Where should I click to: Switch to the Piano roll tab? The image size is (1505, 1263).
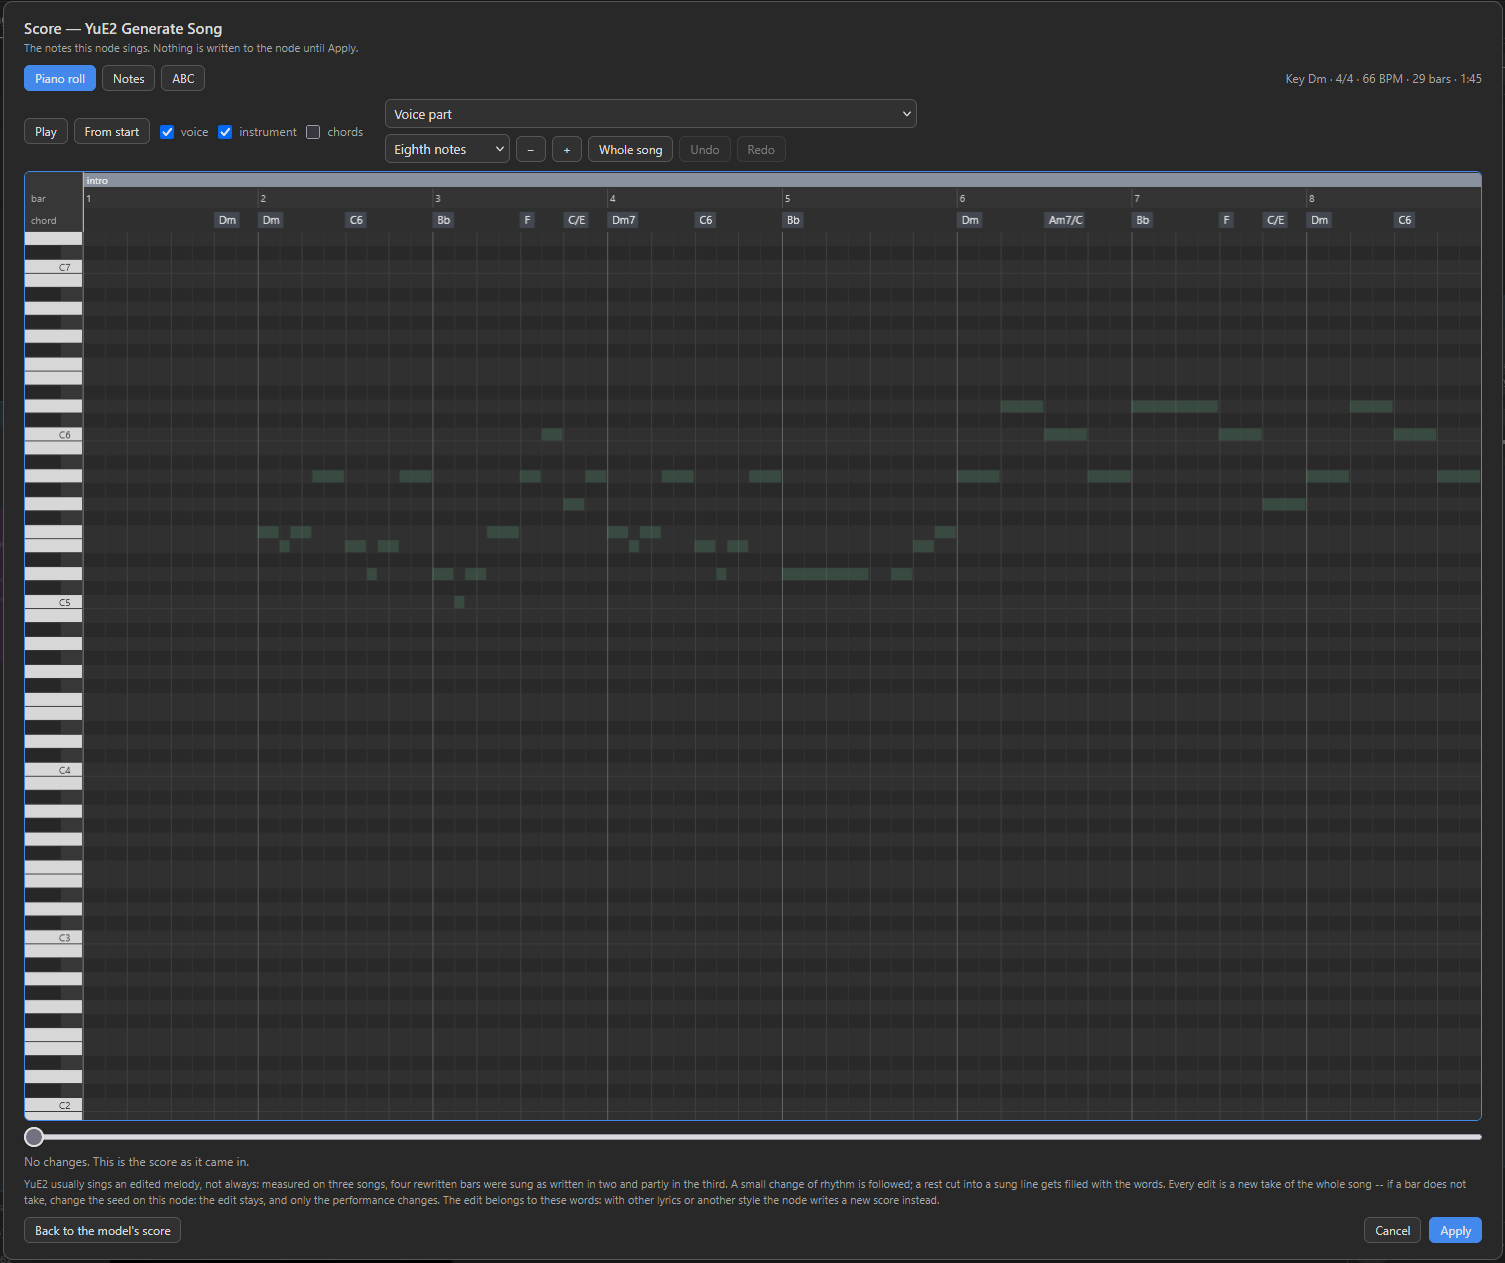(x=60, y=79)
